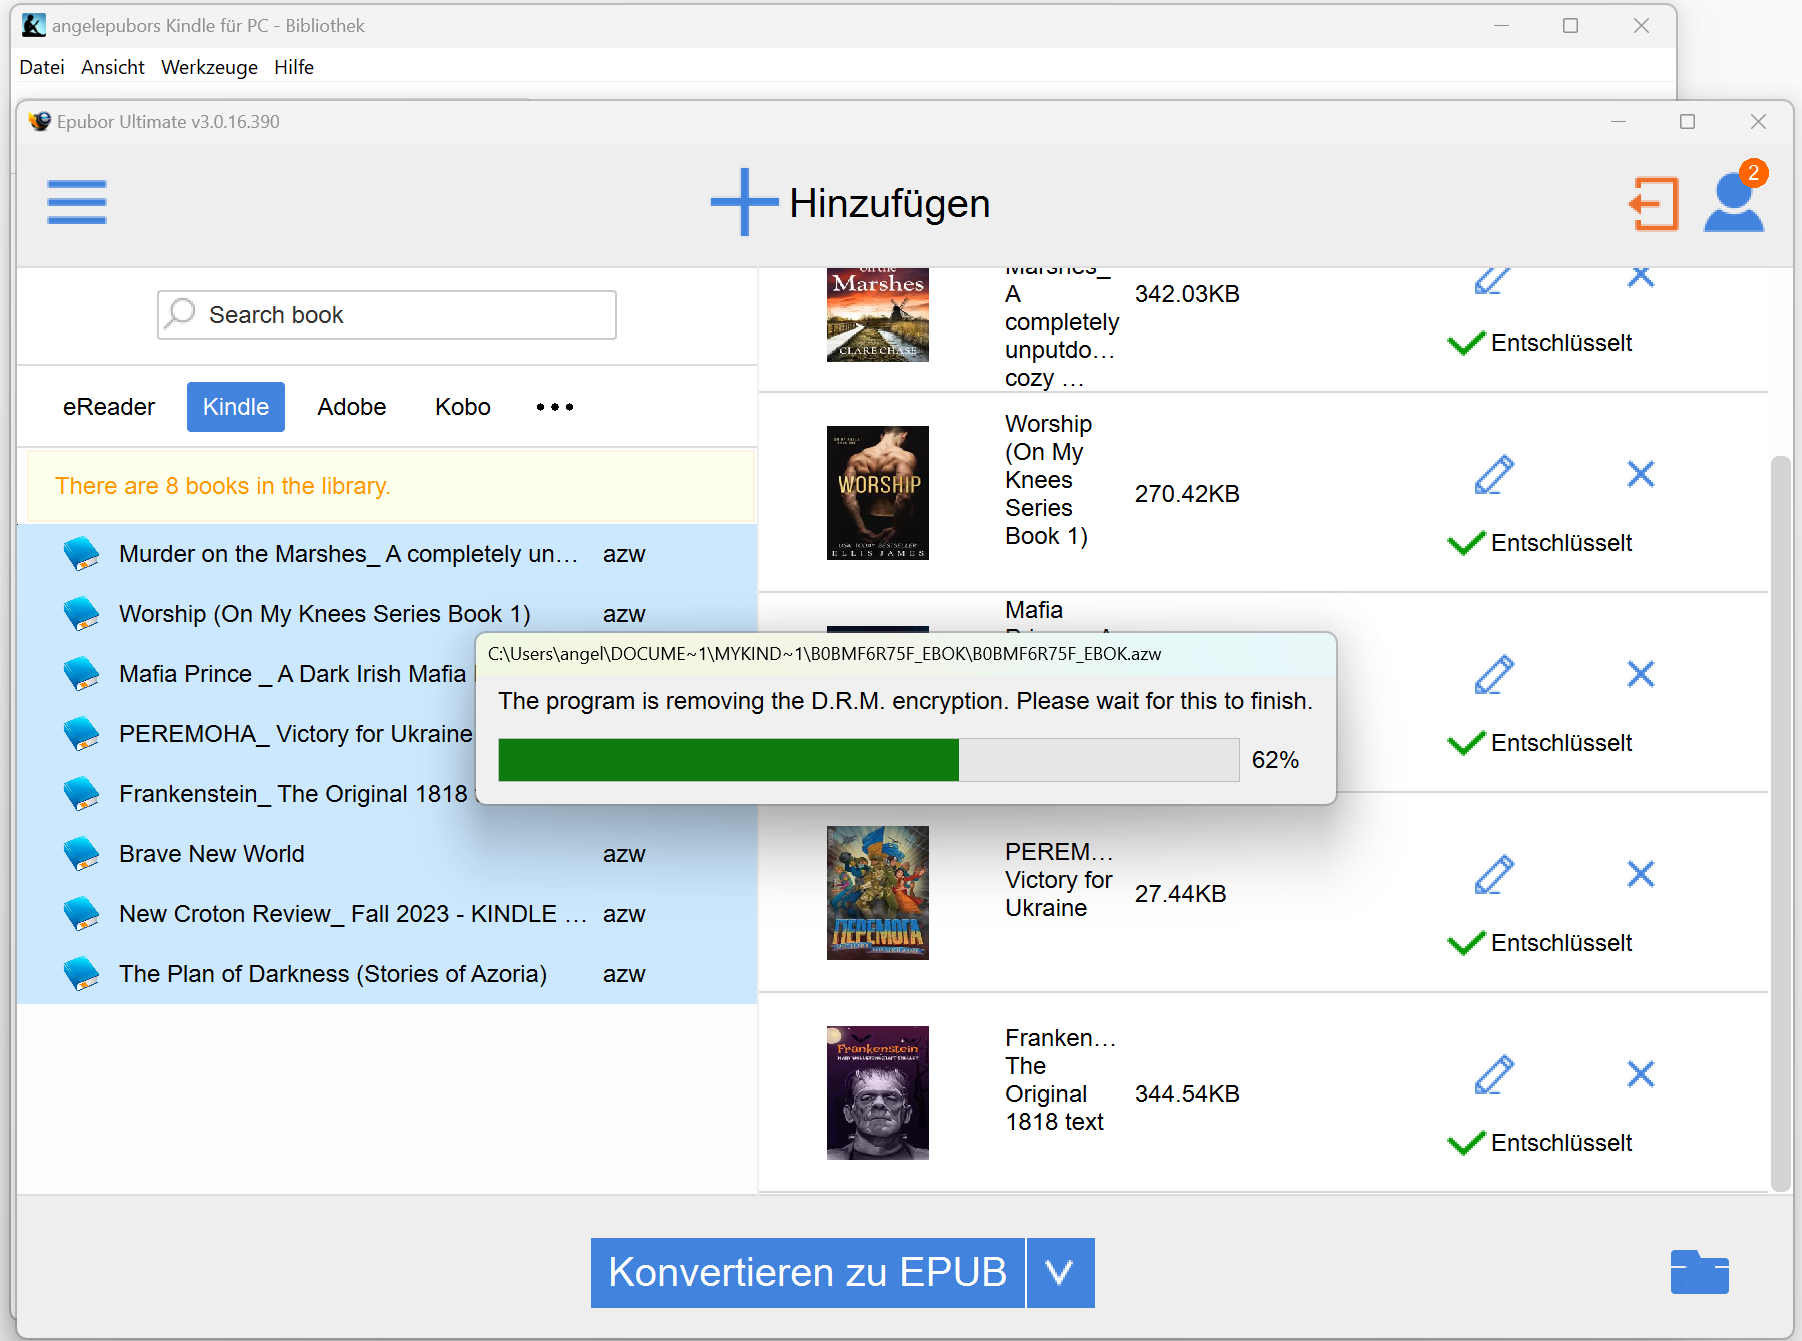
Task: Click book icon beside Worship library row
Action: point(81,613)
